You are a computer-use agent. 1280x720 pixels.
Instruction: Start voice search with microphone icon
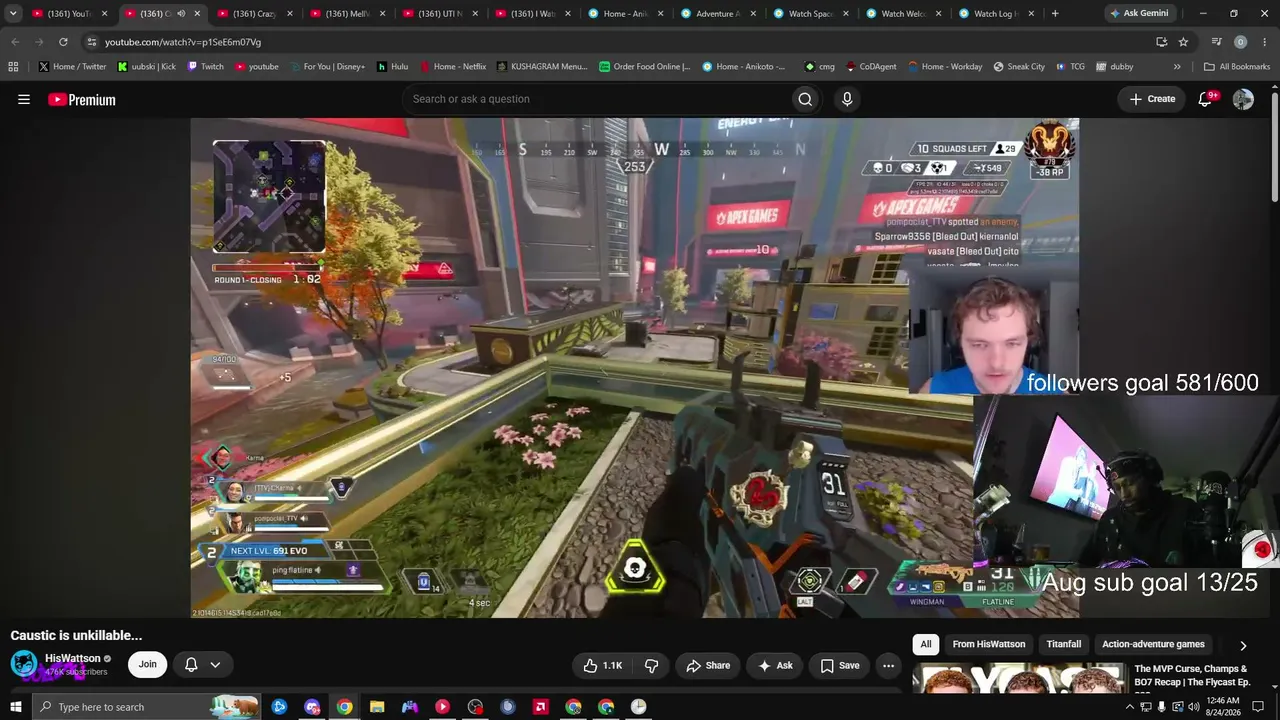[x=847, y=99]
